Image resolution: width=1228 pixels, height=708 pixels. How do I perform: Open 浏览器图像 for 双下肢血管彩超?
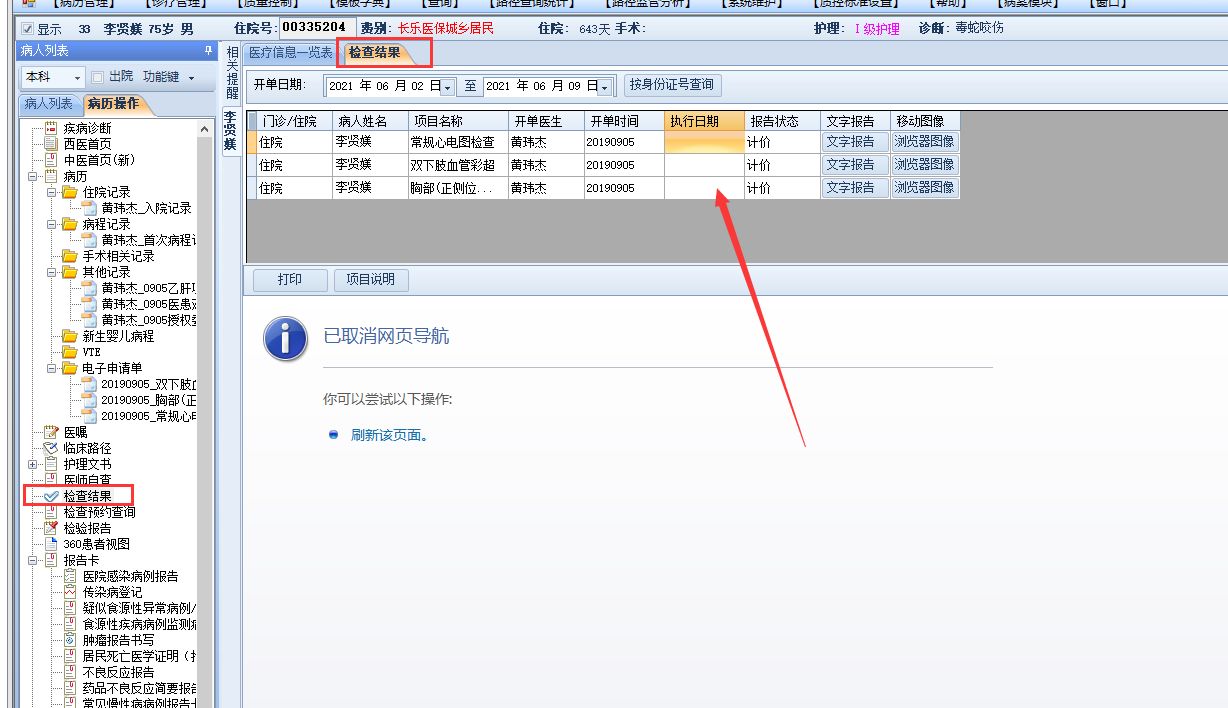pos(925,165)
